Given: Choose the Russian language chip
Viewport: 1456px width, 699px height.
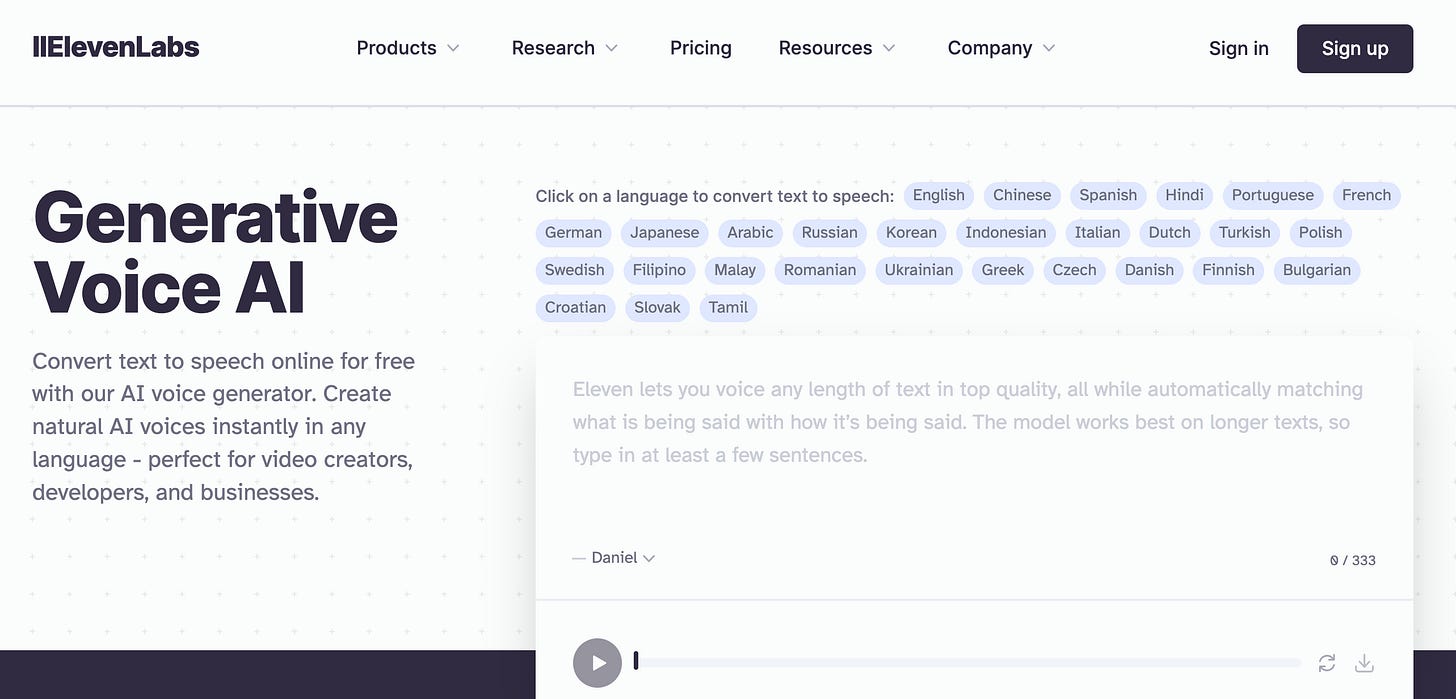Looking at the screenshot, I should tap(830, 232).
